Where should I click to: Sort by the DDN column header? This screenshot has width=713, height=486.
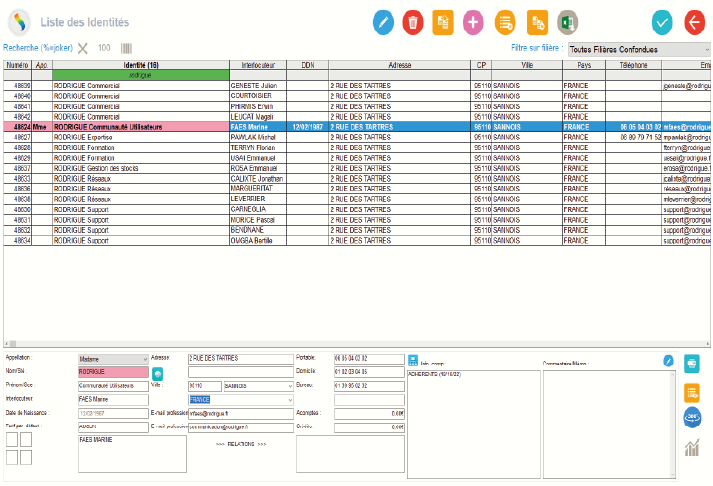308,65
